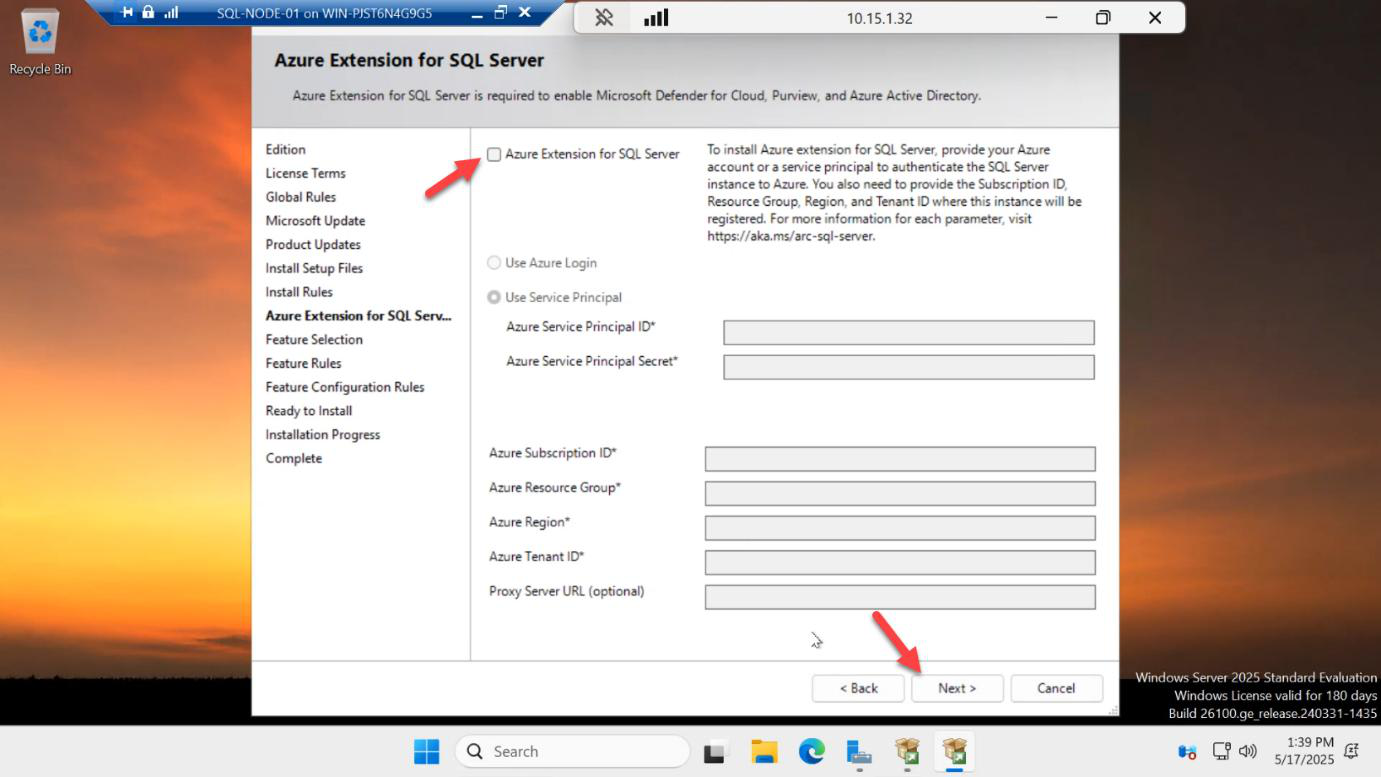Viewport: 1381px width, 777px height.
Task: Select the Use Service Principal radio button
Action: [x=494, y=297]
